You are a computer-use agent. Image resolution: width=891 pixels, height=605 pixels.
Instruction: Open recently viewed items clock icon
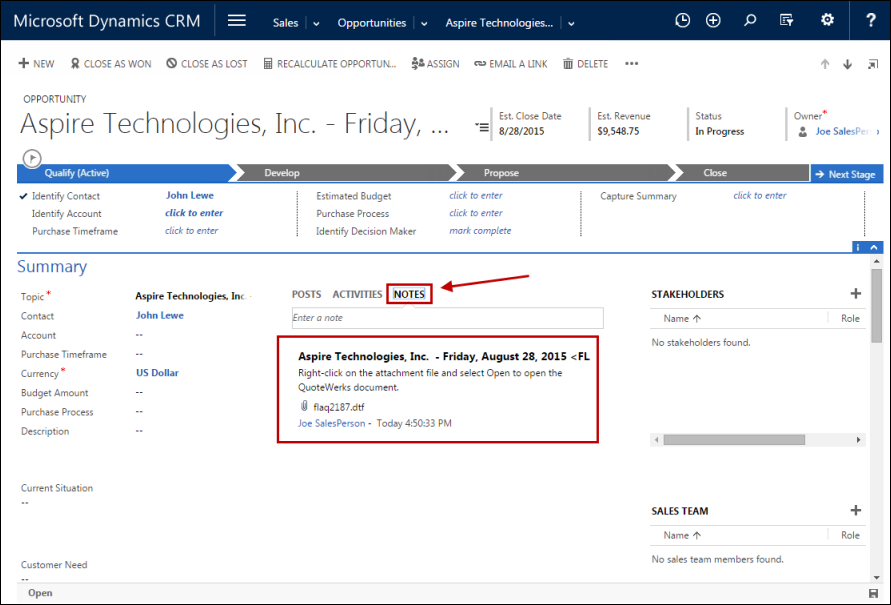point(683,21)
